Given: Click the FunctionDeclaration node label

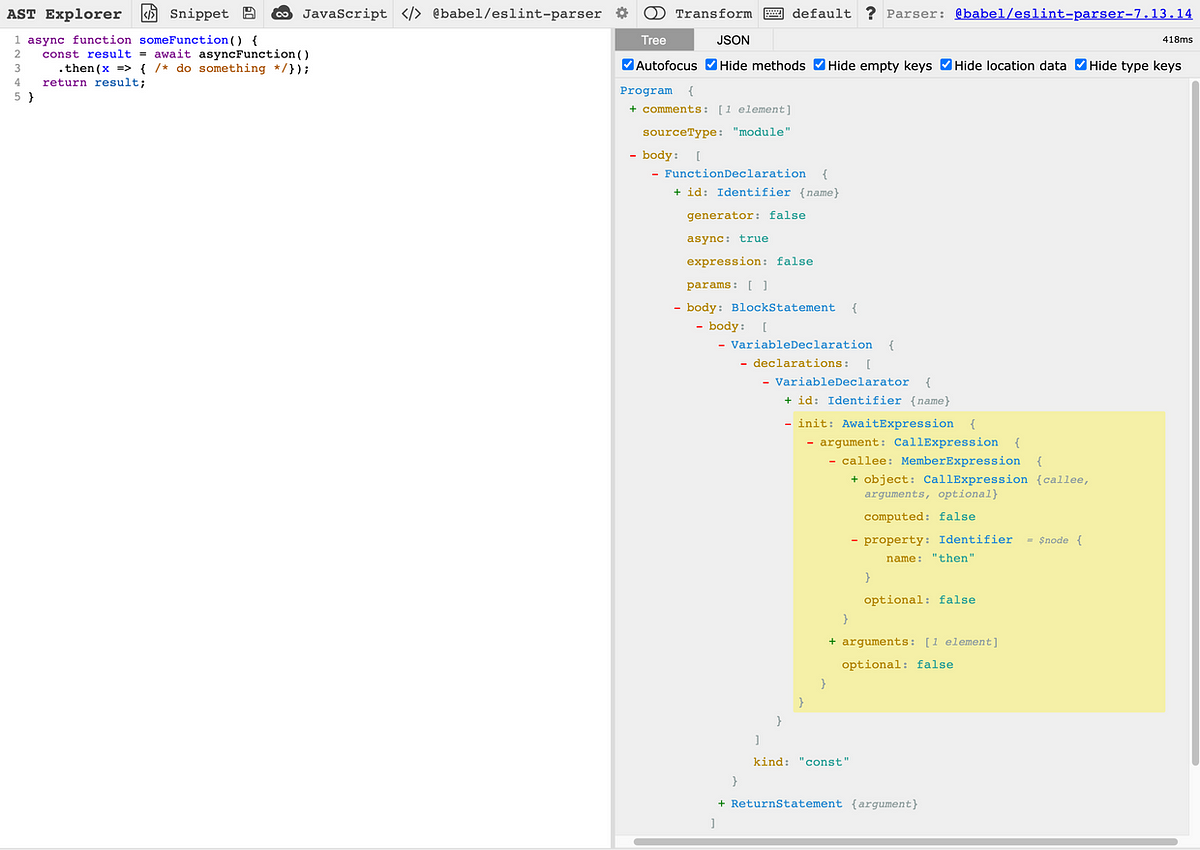Looking at the screenshot, I should 735,173.
